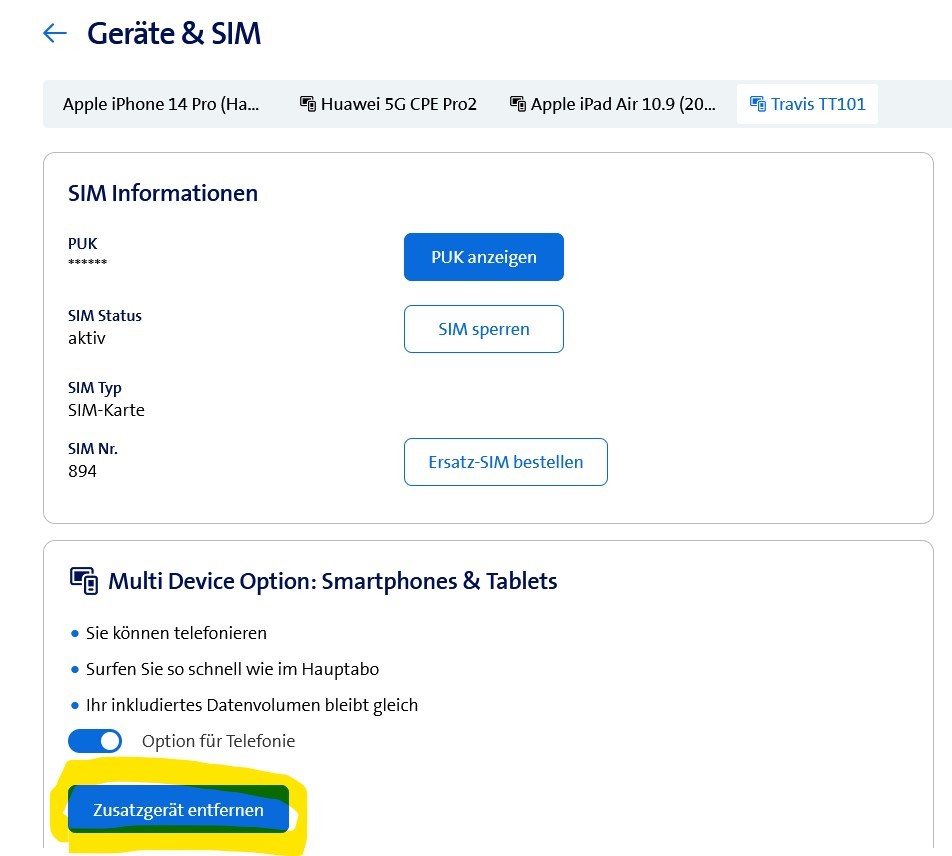Click the SIM sperren button
This screenshot has height=856, width=952.
pyautogui.click(x=484, y=329)
